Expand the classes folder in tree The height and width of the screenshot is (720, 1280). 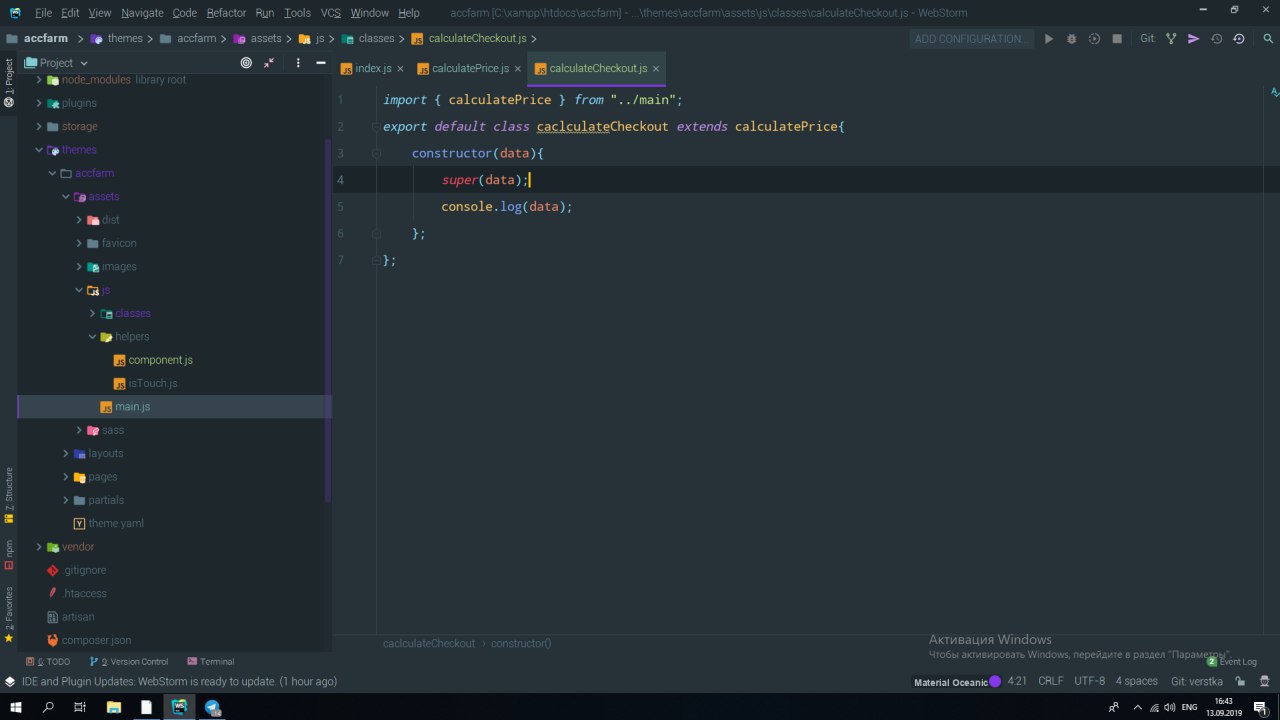coord(93,313)
